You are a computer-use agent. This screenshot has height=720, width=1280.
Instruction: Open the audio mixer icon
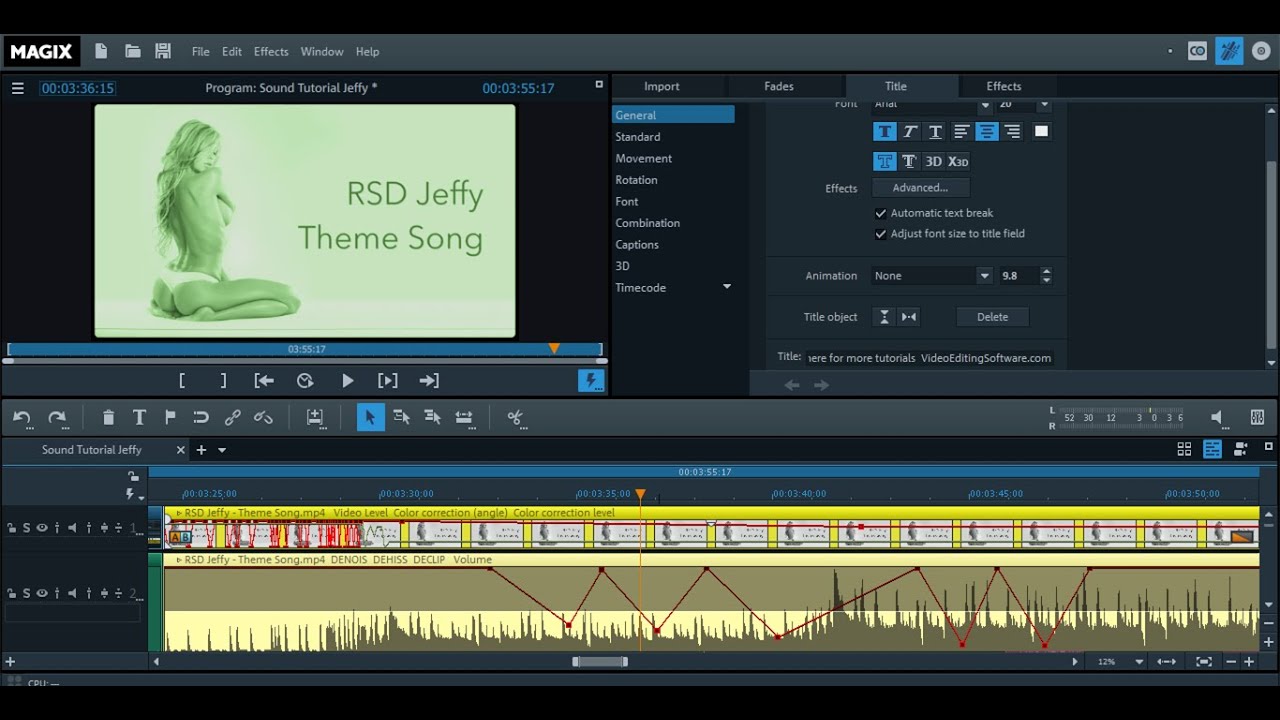coord(1257,418)
